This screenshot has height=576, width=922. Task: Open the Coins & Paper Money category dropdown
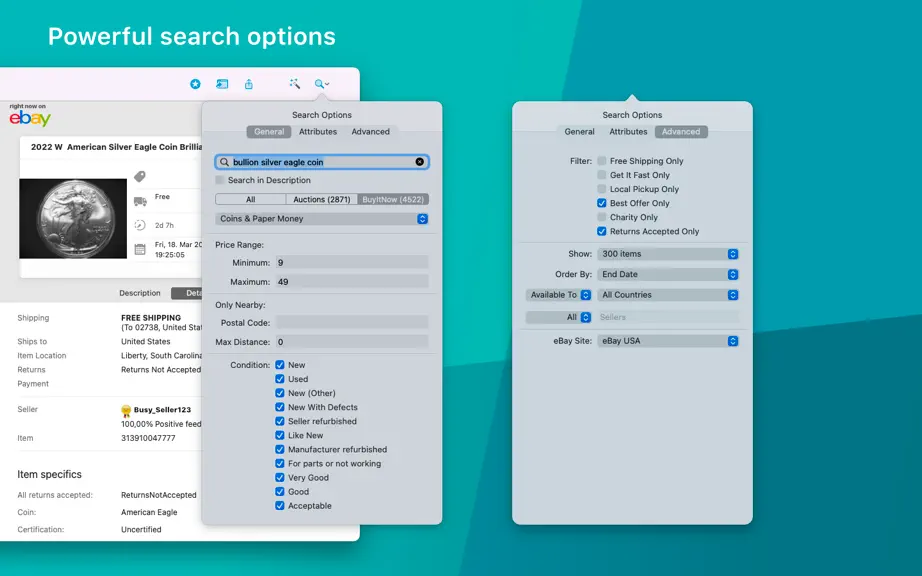[x=322, y=219]
